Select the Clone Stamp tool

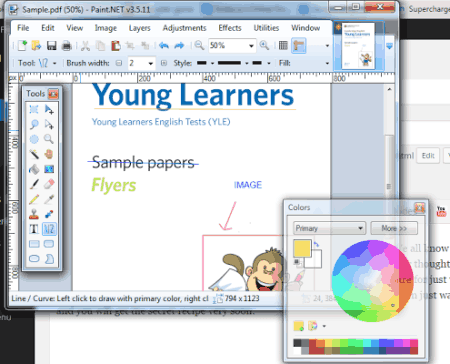coord(34,214)
